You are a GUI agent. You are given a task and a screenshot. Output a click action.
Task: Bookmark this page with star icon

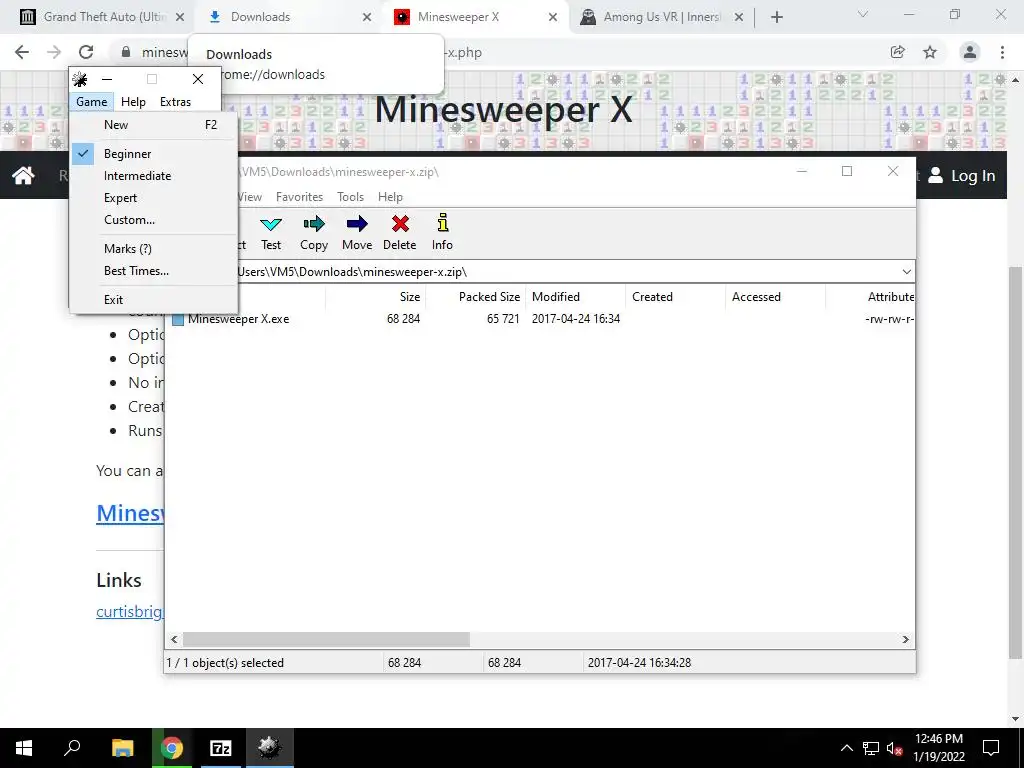click(x=930, y=52)
